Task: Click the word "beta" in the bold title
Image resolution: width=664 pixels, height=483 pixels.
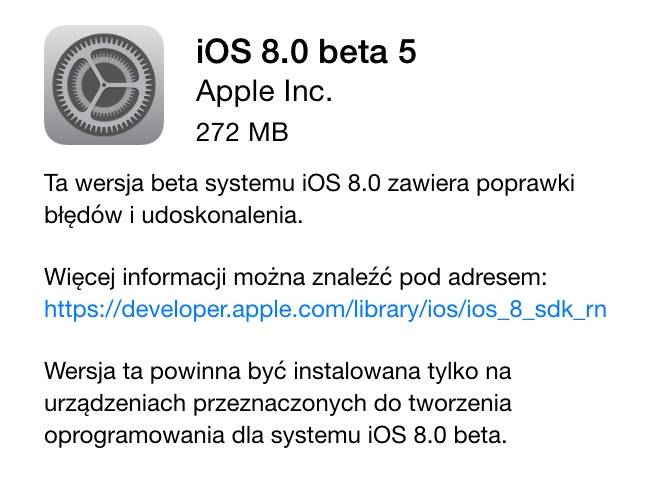Action: pos(353,51)
